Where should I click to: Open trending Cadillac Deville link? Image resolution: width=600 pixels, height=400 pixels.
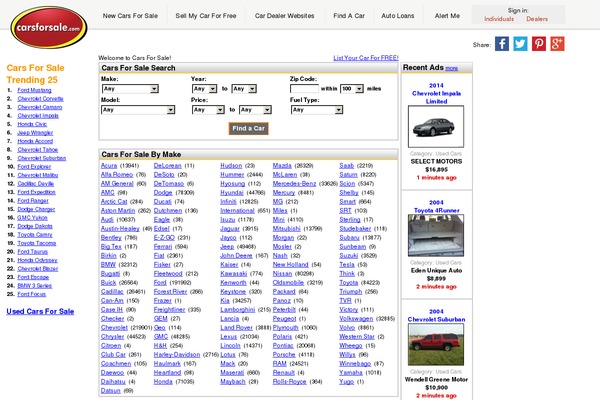pos(36,184)
